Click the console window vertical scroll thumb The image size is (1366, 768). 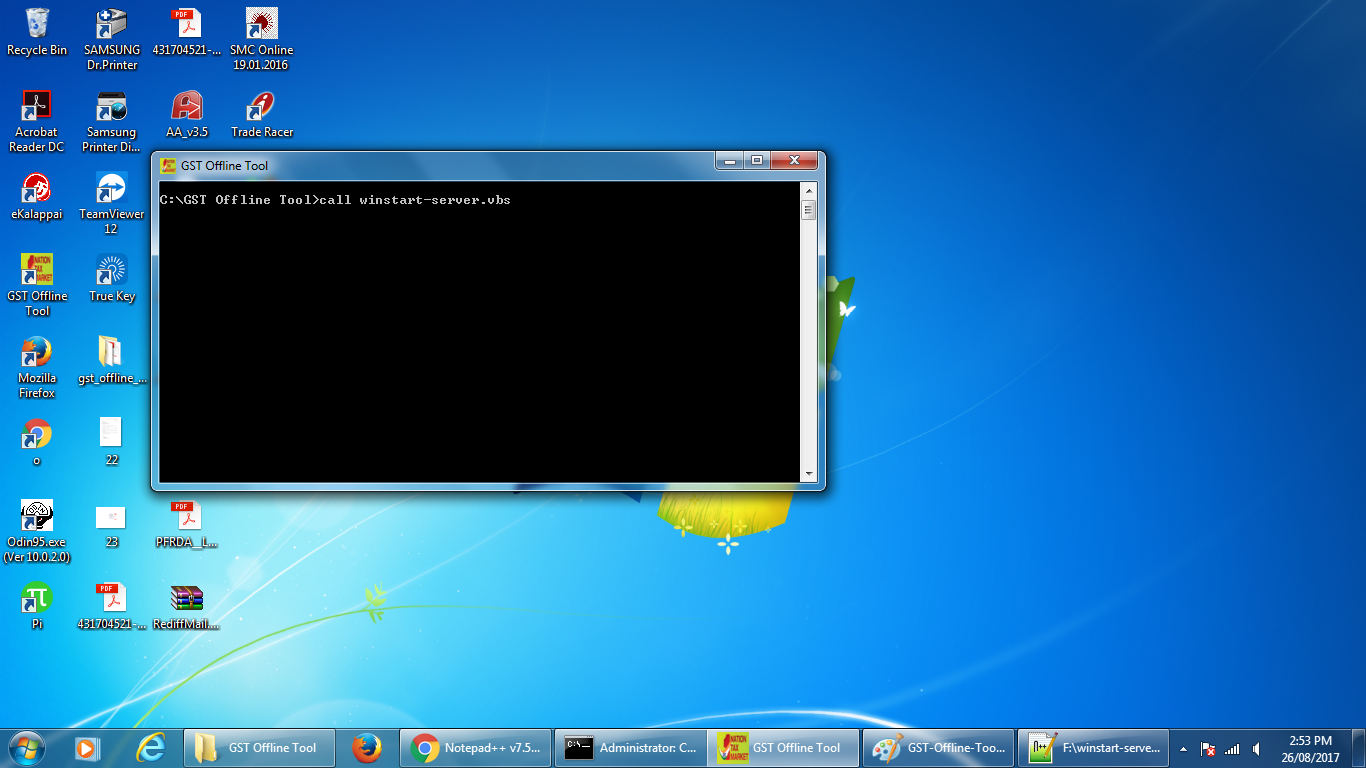coord(808,210)
